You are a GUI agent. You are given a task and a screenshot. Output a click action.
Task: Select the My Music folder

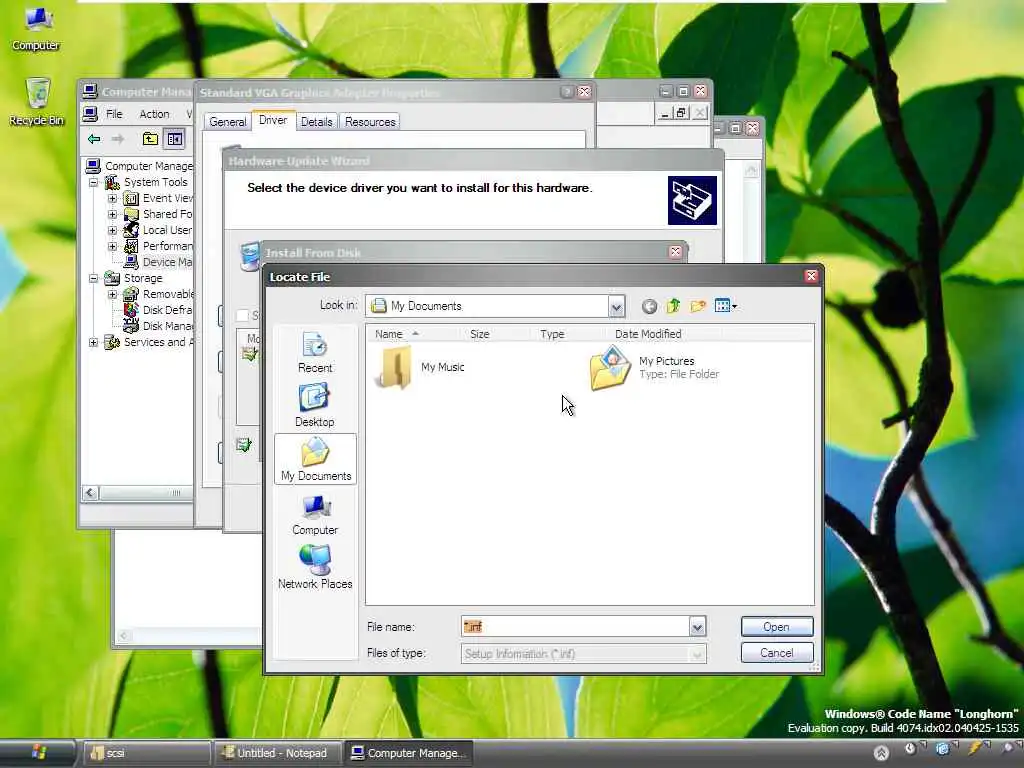[x=419, y=368]
